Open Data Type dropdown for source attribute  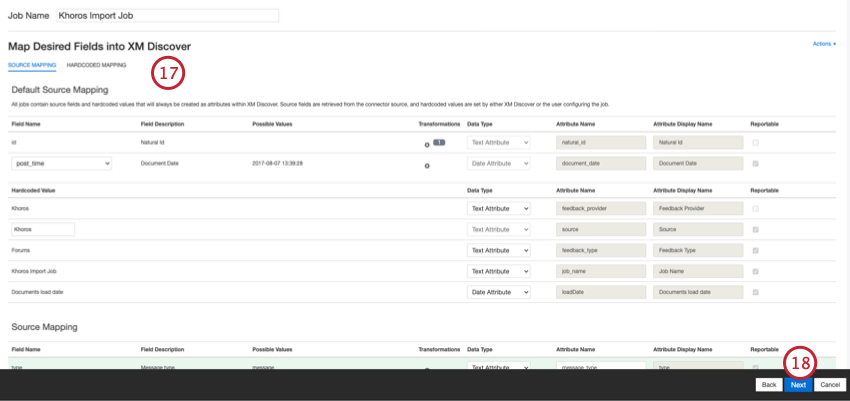(x=499, y=230)
